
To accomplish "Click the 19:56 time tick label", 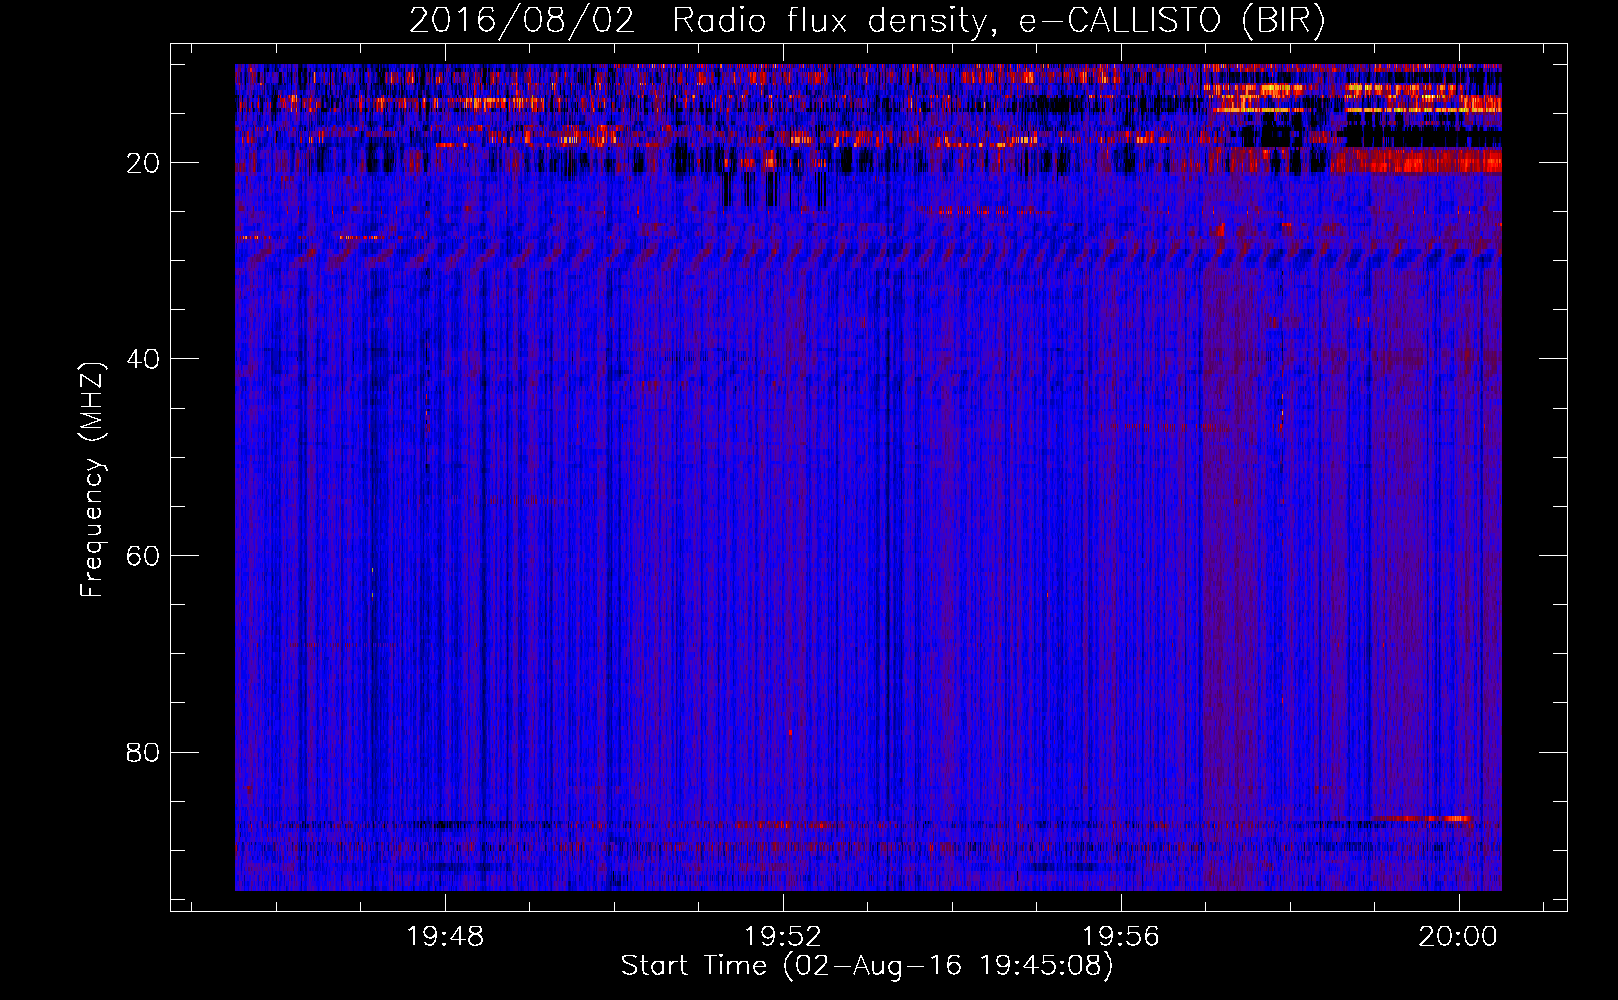I will [1121, 937].
